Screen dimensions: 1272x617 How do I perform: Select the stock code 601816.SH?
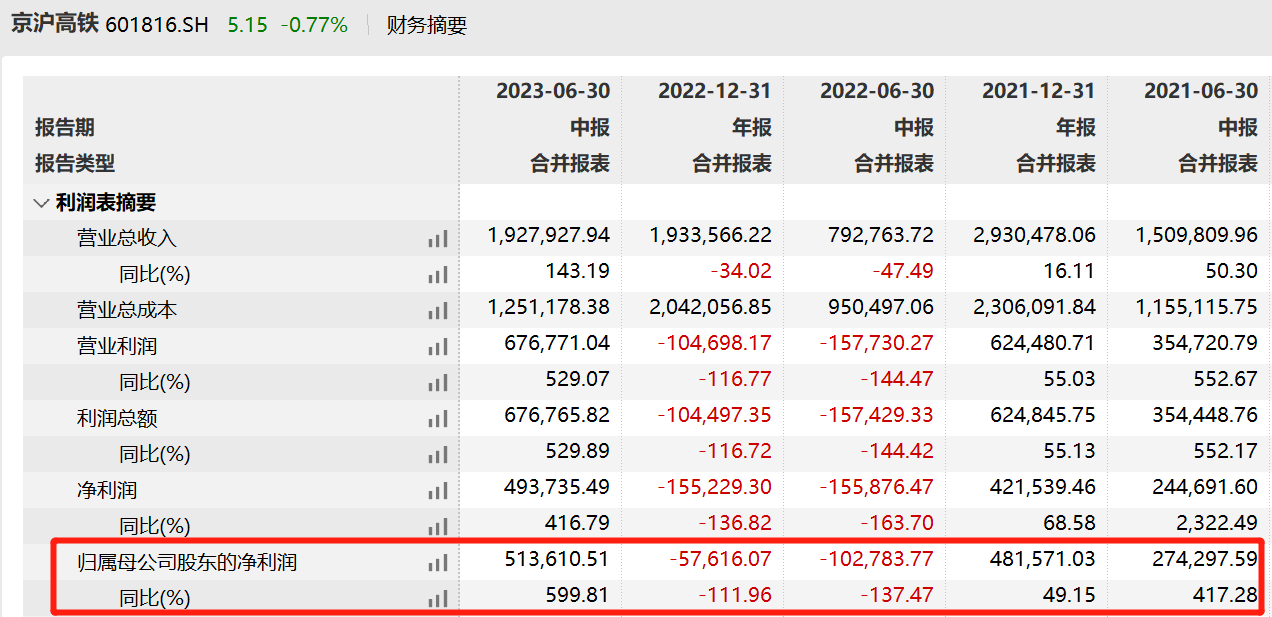click(158, 25)
